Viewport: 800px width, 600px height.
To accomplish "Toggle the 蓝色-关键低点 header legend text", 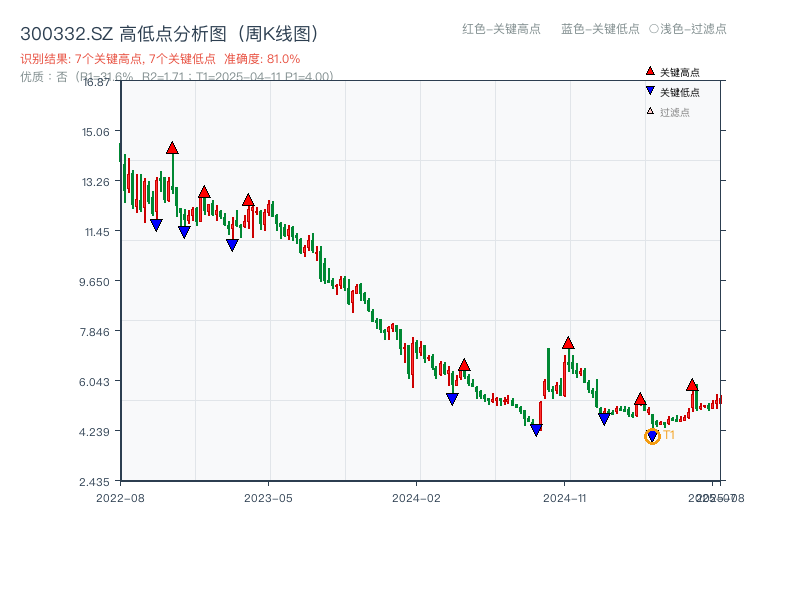I will (600, 29).
